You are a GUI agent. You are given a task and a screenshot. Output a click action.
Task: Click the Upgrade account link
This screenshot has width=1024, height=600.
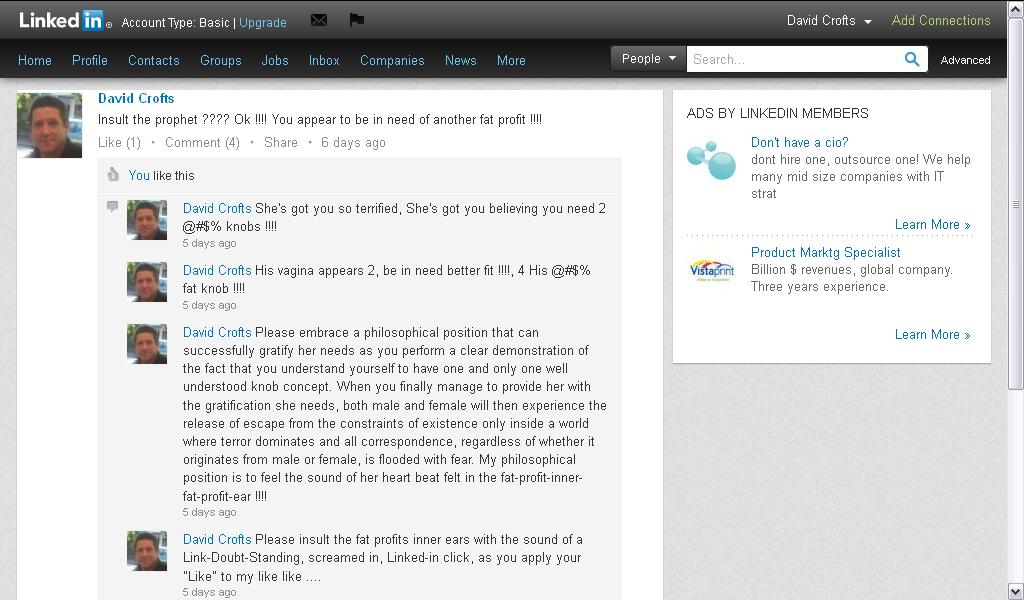[263, 22]
